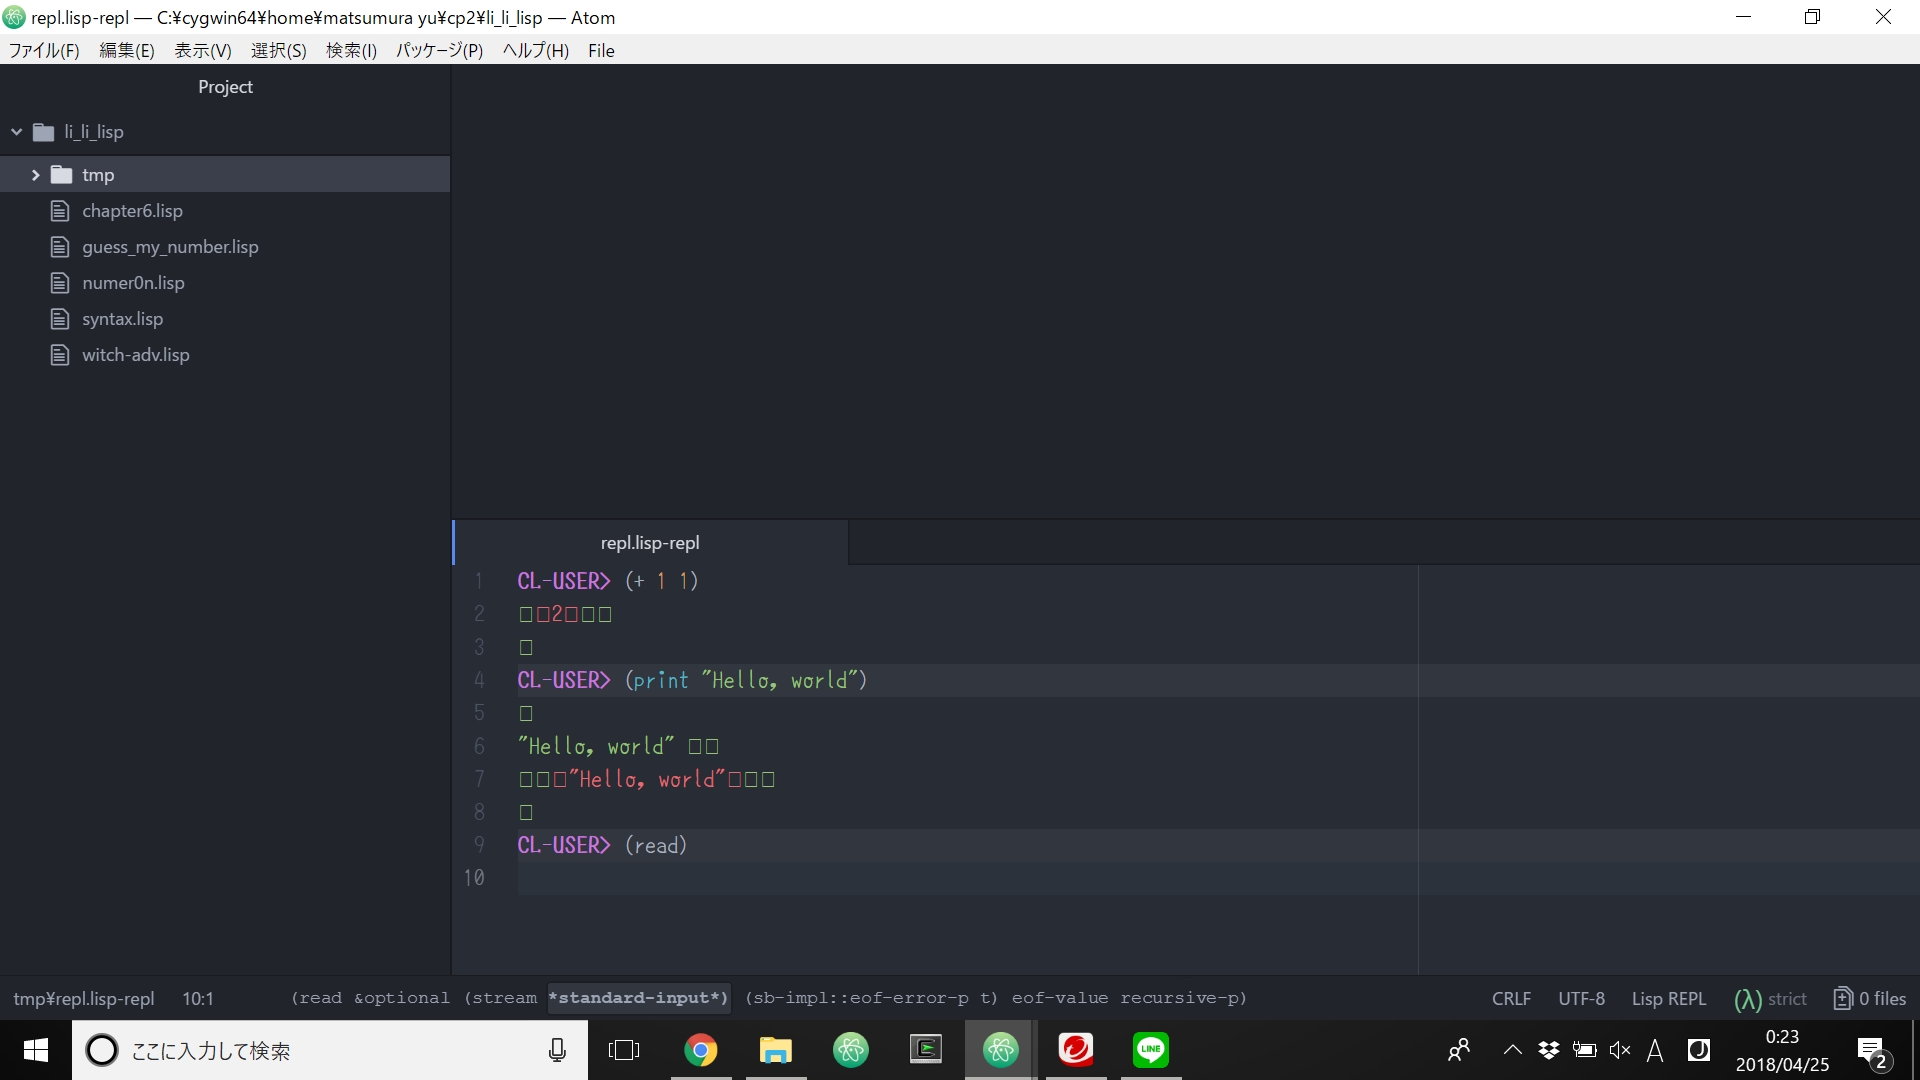The image size is (1920, 1080).
Task: Open LINE from the taskbar
Action: (1150, 1050)
